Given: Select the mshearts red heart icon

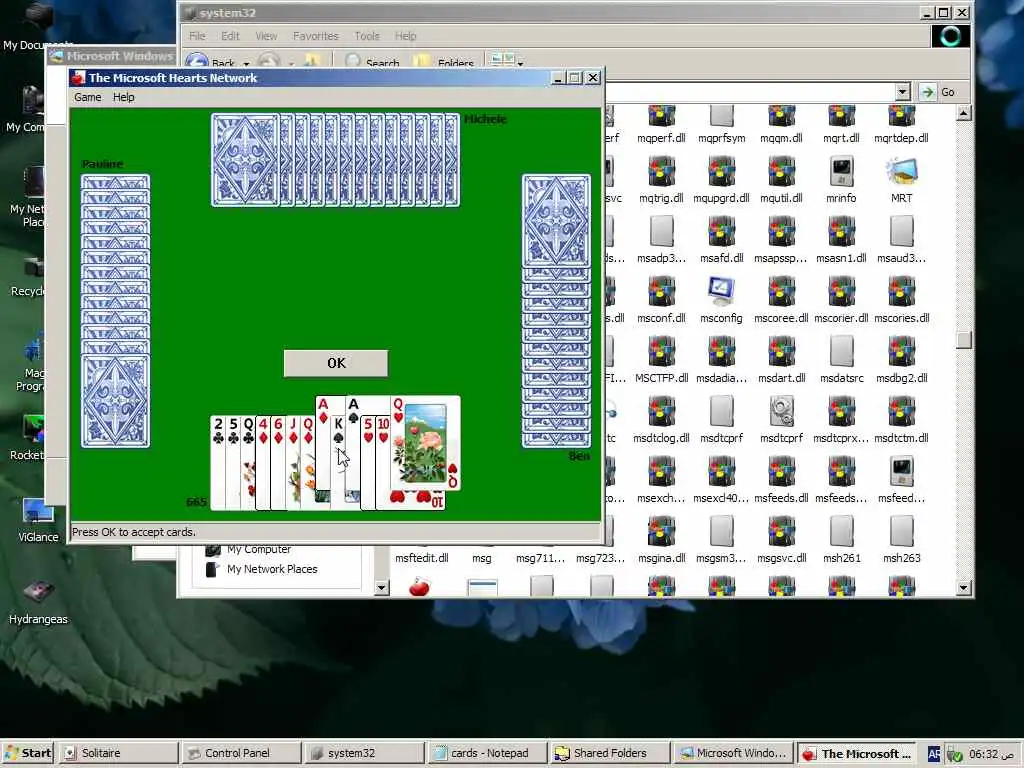Looking at the screenshot, I should tap(419, 586).
